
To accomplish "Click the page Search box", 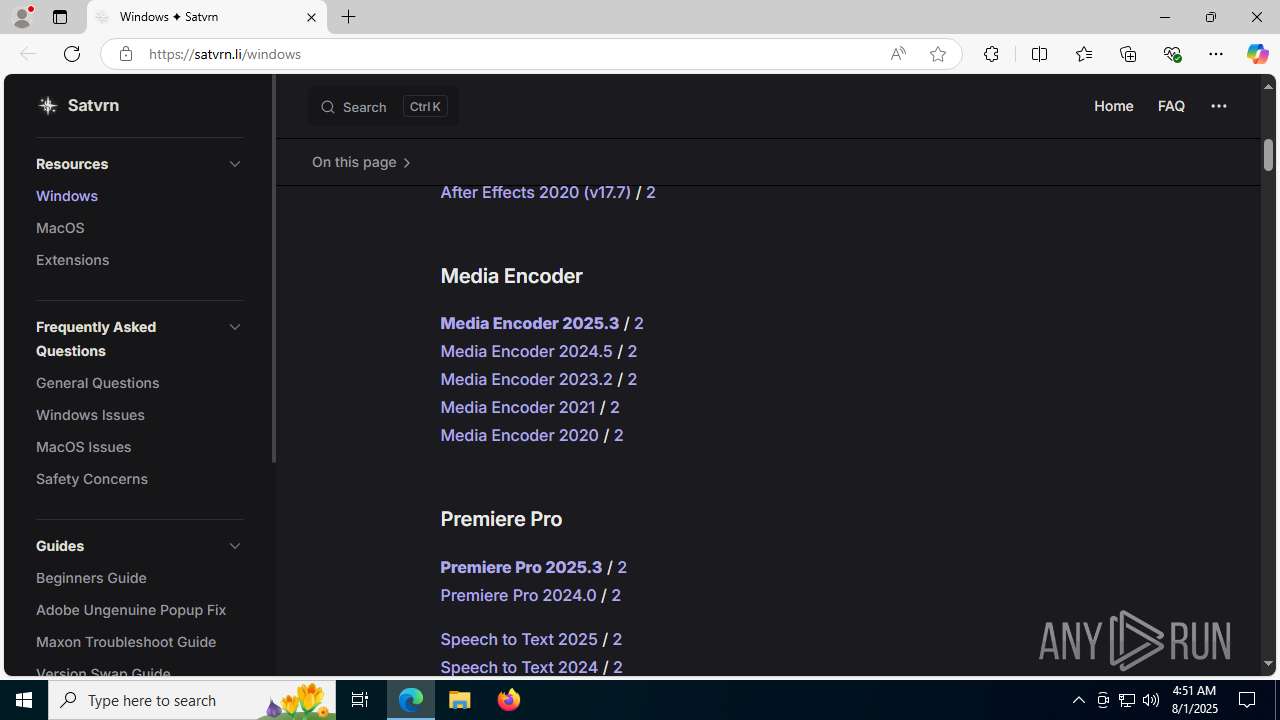I will tap(384, 107).
